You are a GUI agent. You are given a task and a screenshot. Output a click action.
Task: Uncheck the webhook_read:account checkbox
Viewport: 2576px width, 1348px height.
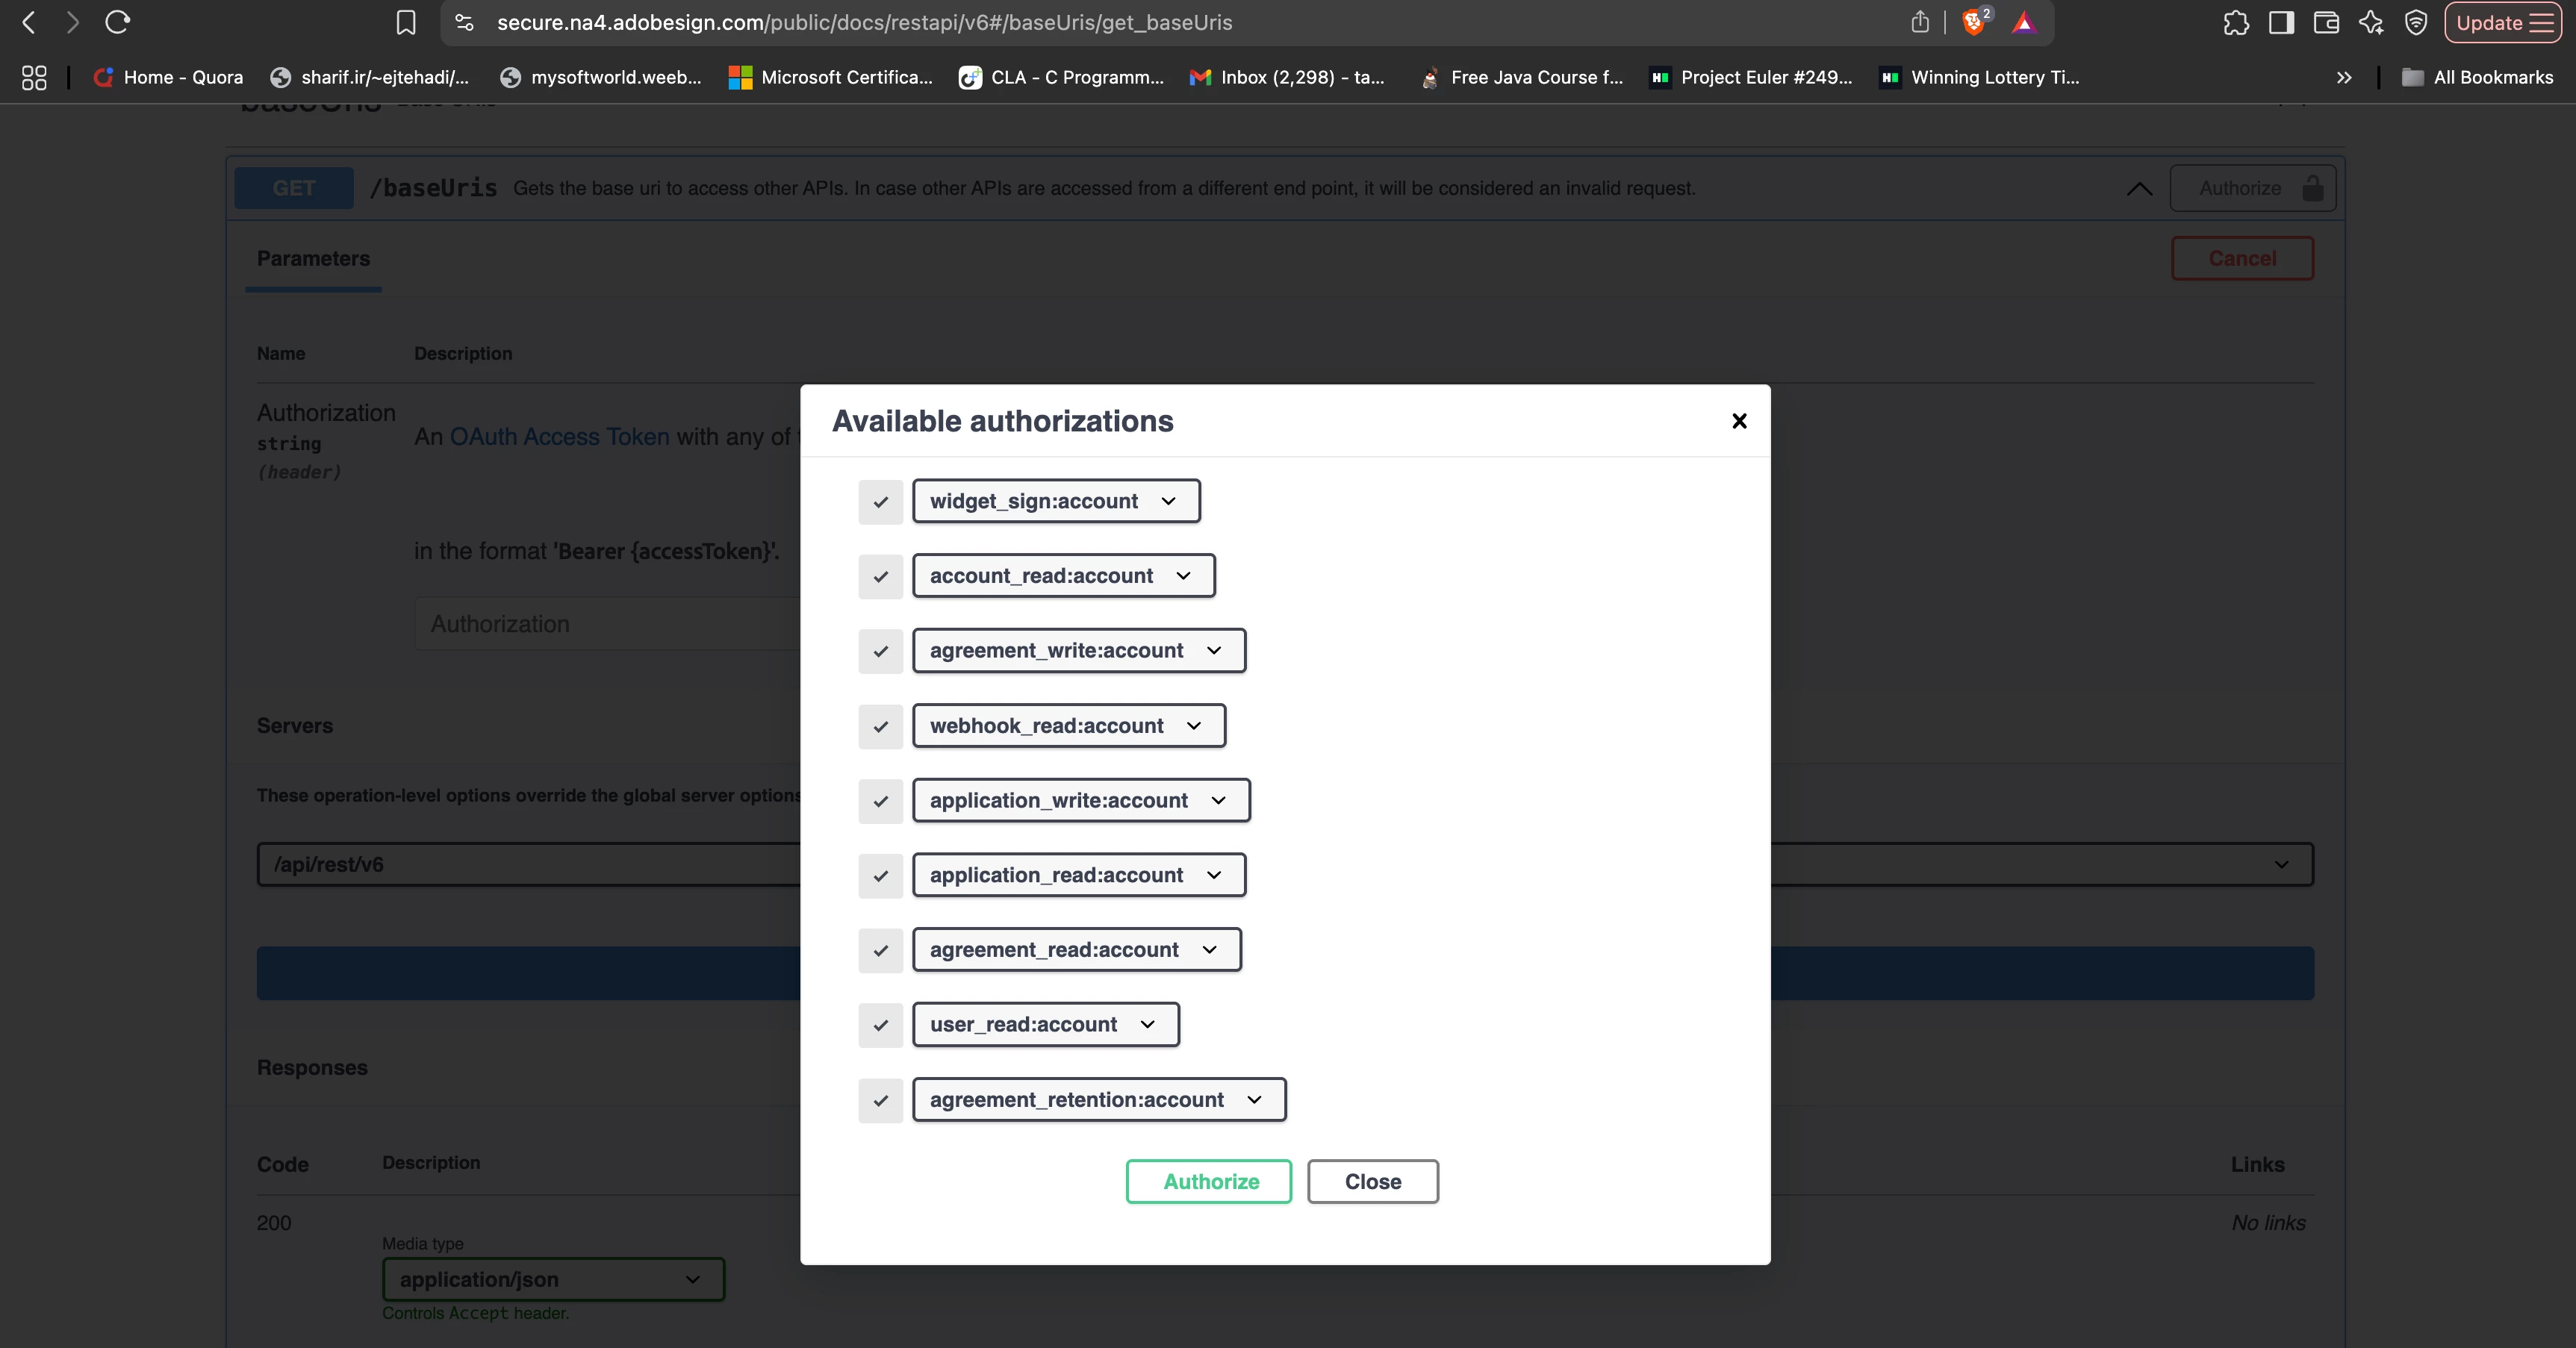[880, 726]
